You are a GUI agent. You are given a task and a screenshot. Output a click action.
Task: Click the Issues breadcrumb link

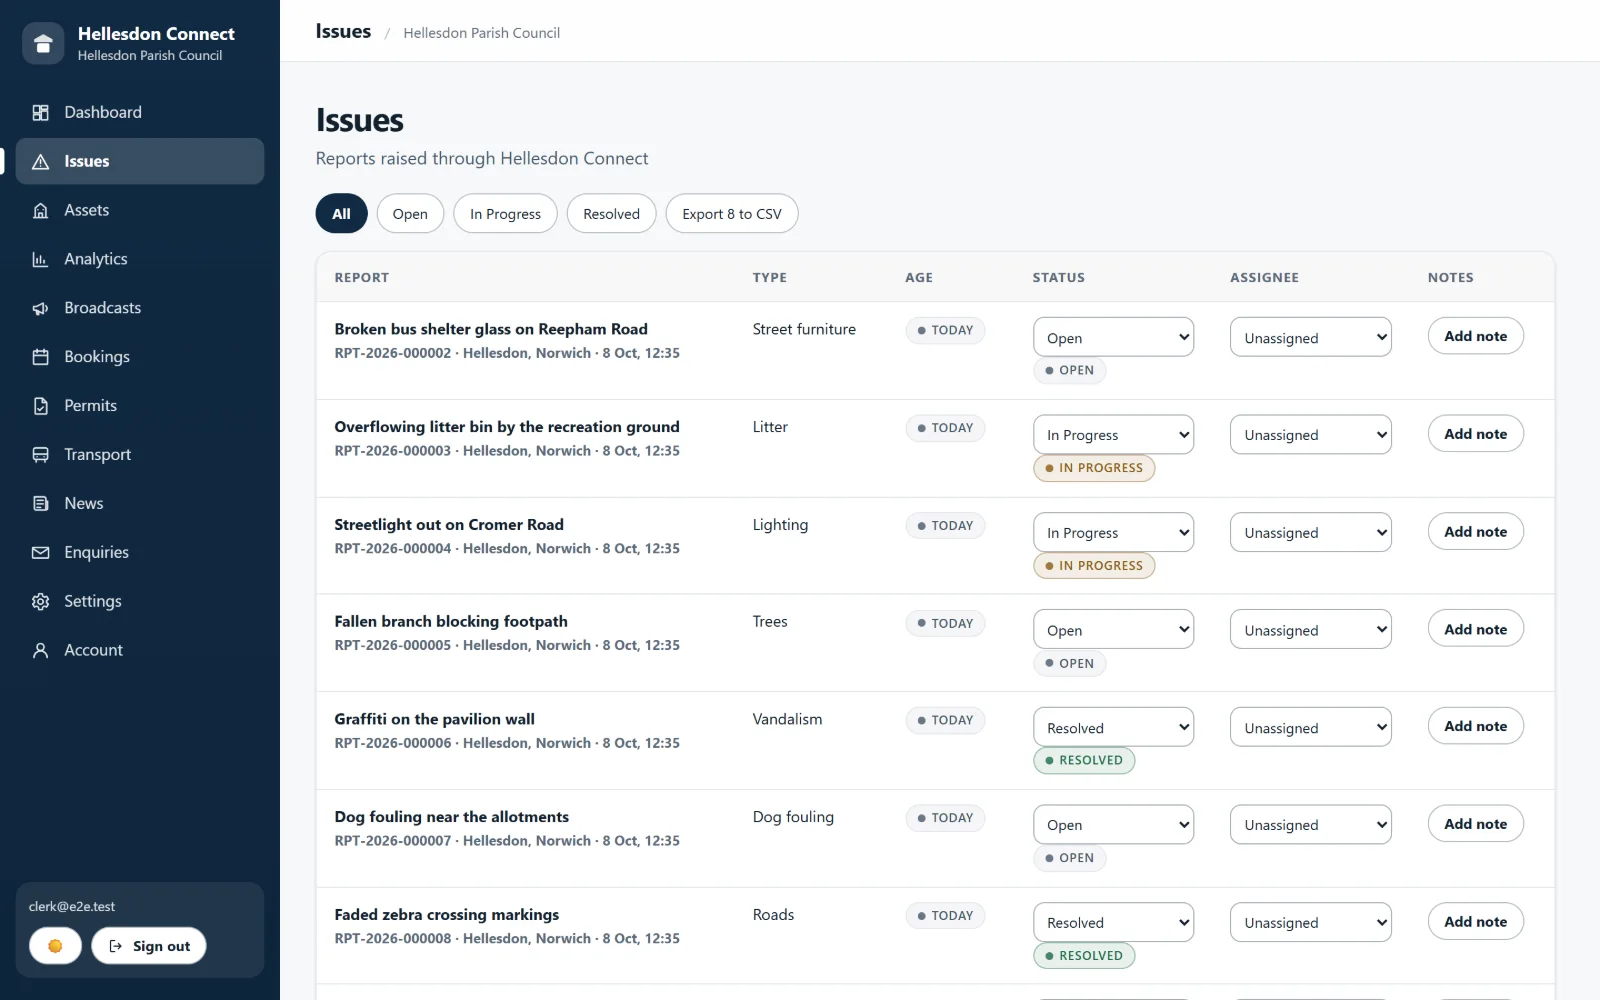point(343,31)
